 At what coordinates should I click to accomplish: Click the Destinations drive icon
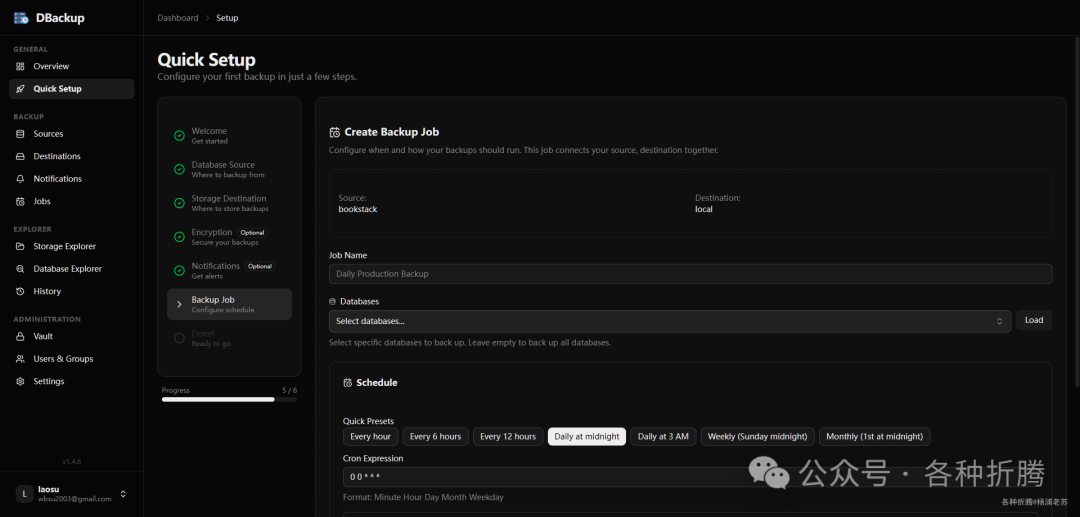21,156
